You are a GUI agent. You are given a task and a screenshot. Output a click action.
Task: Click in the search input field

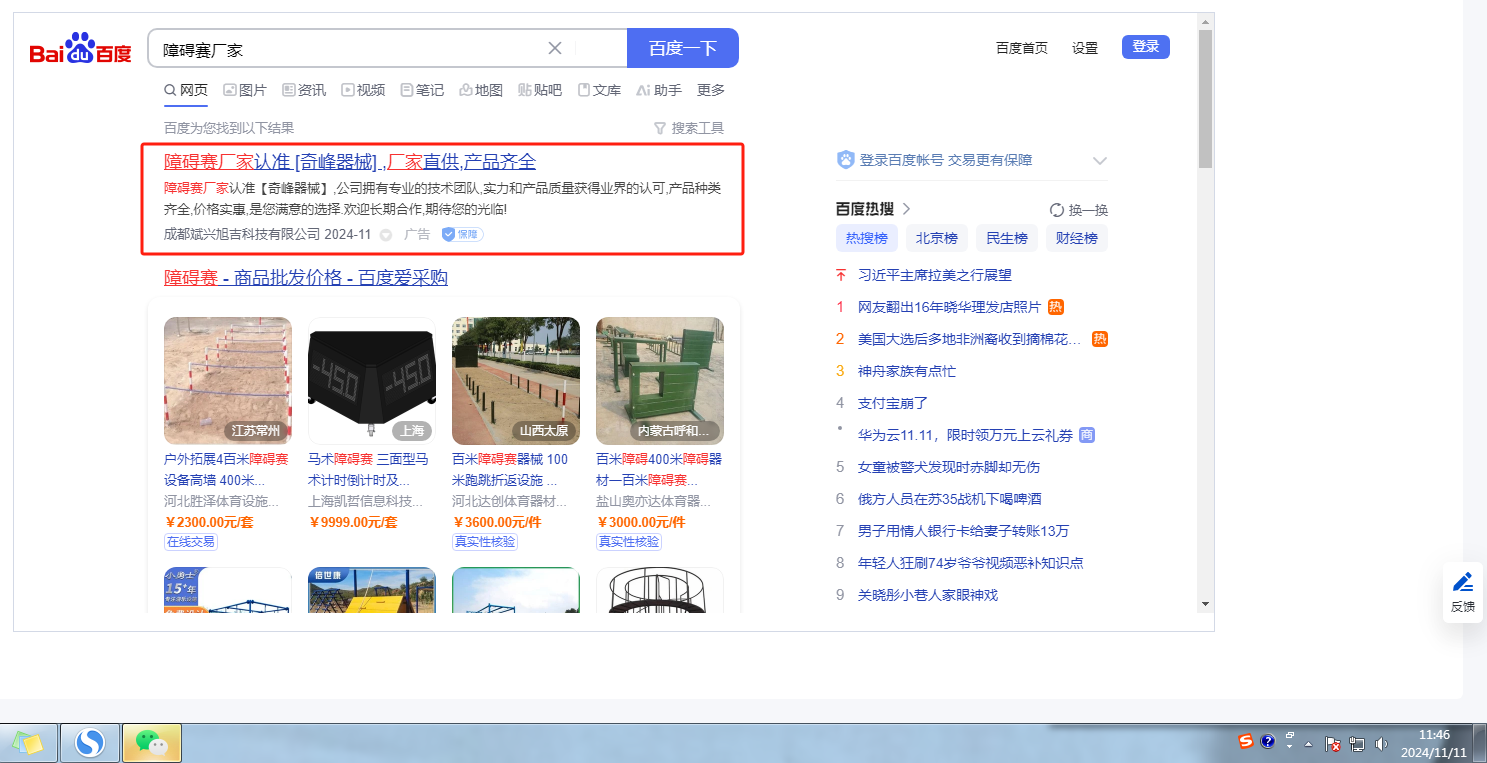click(x=350, y=48)
